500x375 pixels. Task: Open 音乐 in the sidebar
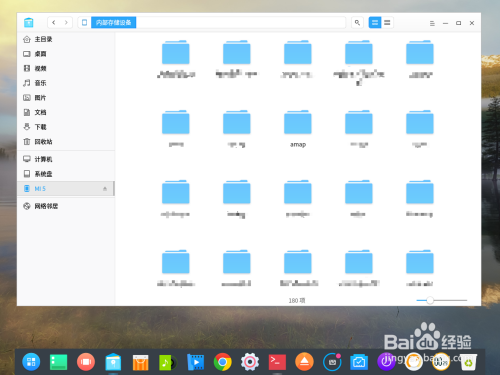coord(66,83)
